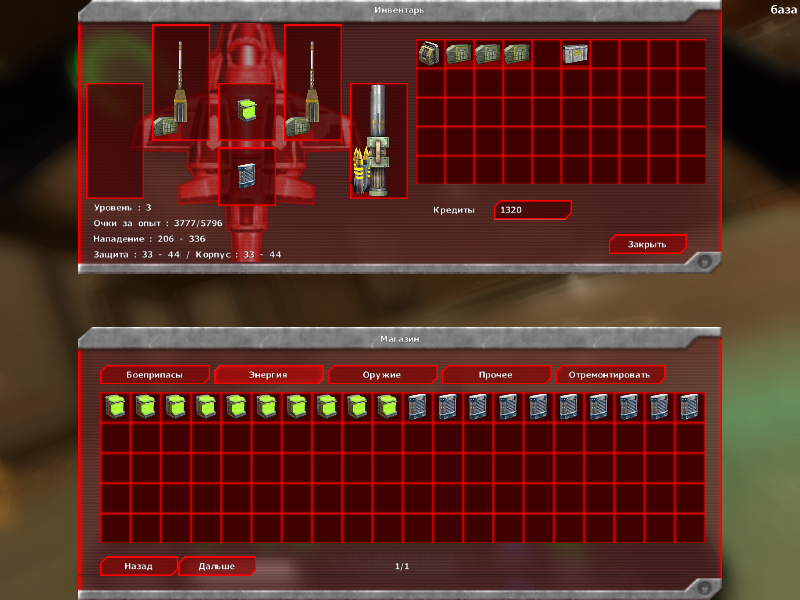
Task: Open the Боеприпасы shop tab
Action: point(155,374)
